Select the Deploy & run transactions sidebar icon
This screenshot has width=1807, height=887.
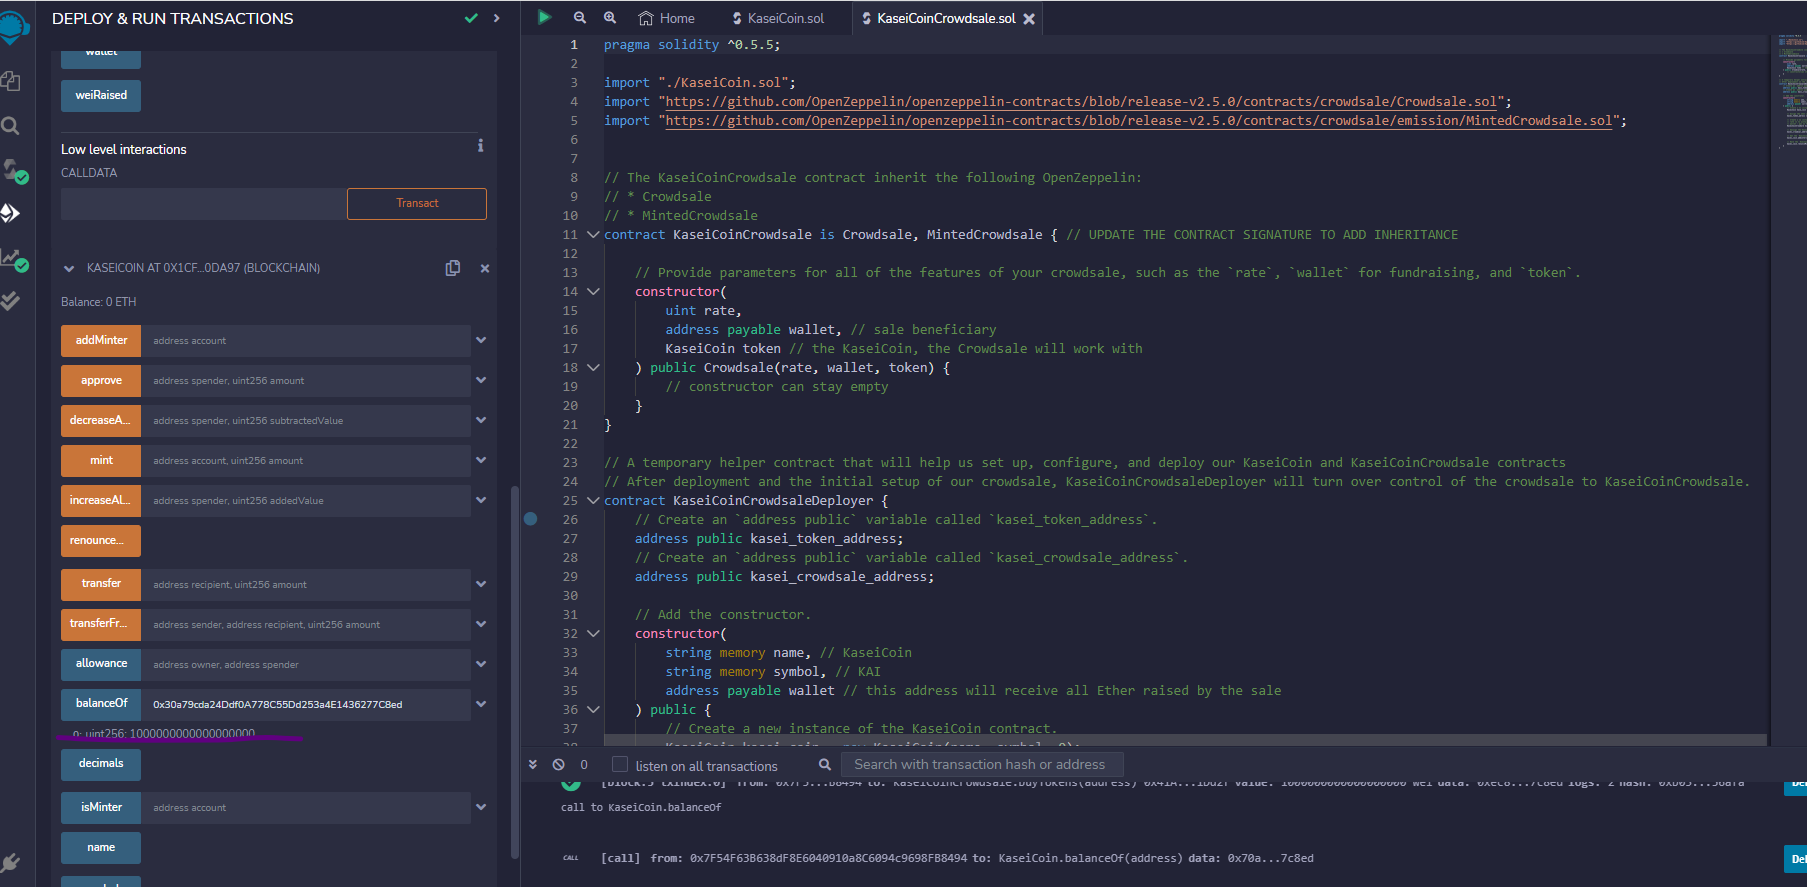pos(10,213)
